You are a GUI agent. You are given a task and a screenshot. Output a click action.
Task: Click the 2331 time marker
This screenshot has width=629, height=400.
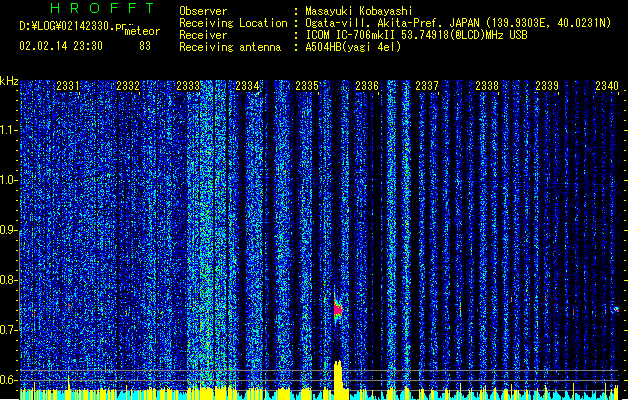[68, 86]
